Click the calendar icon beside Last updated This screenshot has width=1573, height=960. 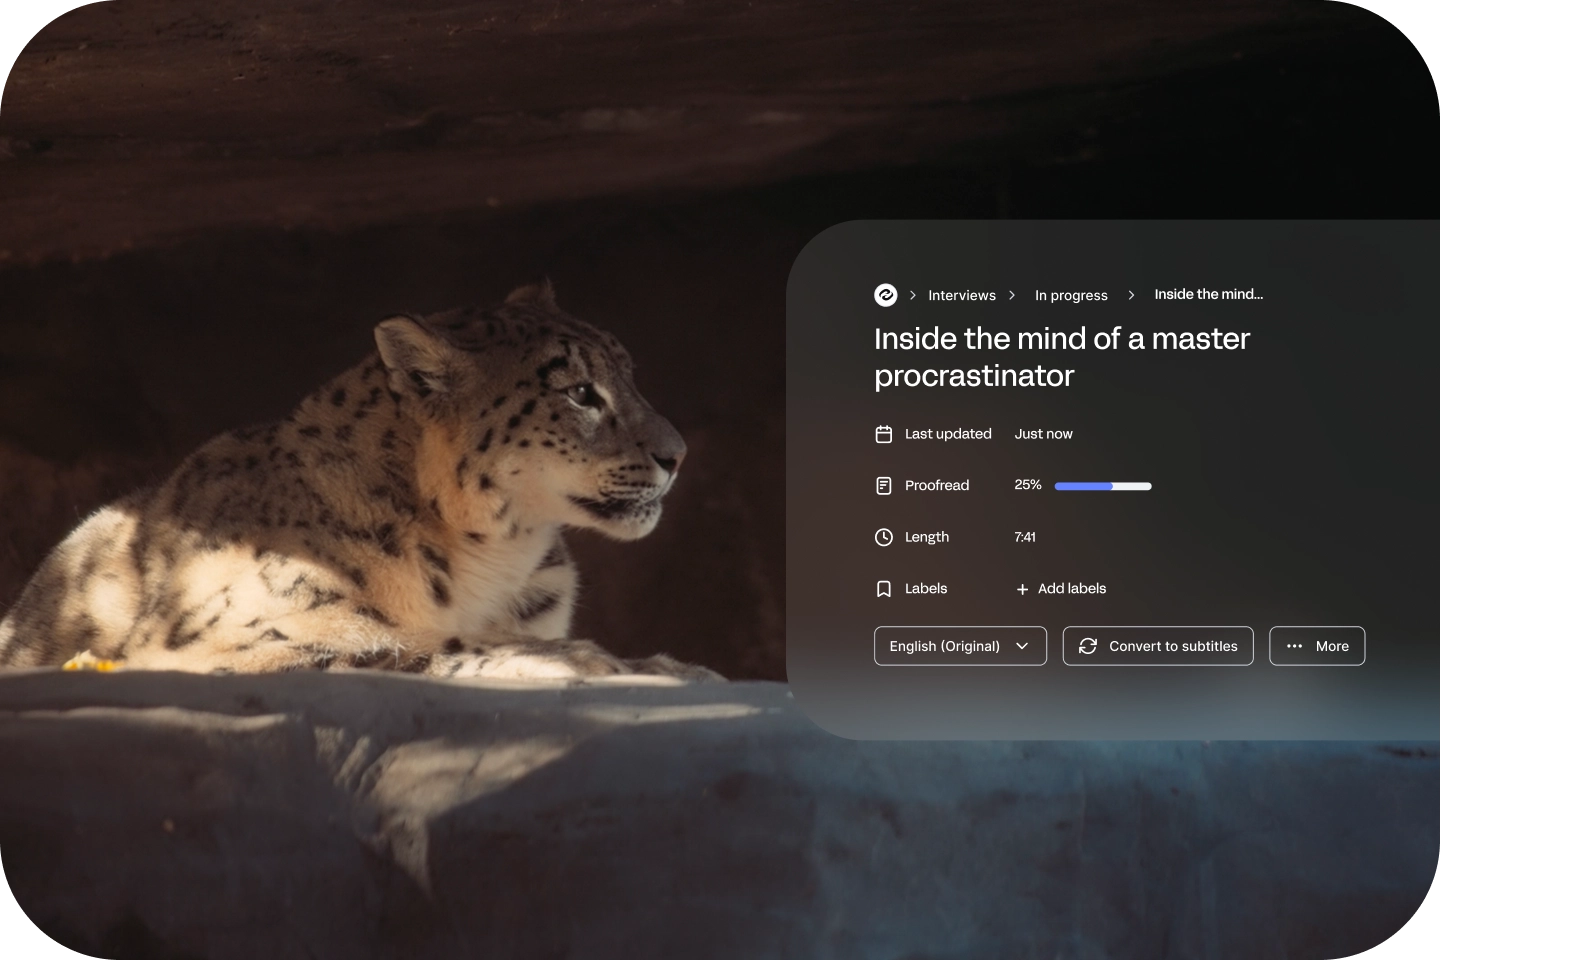click(884, 434)
